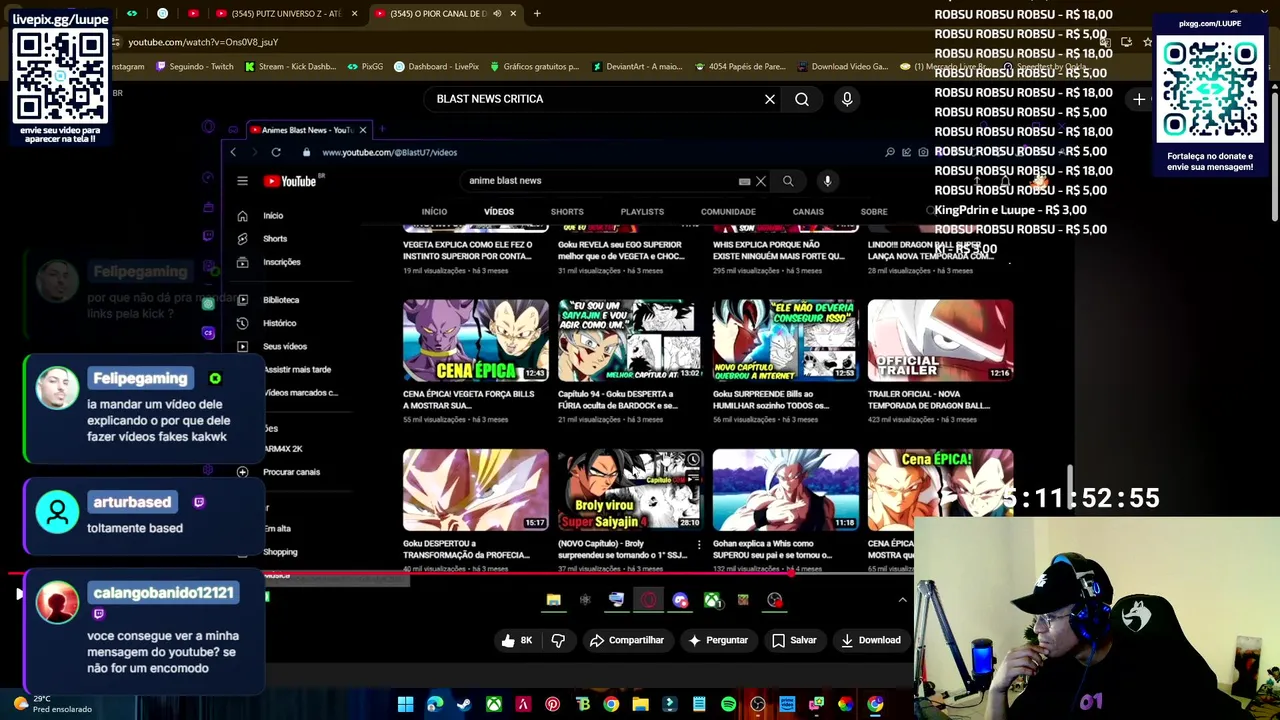
Task: Open File Explorer from the bottom taskbar
Action: coord(640,705)
